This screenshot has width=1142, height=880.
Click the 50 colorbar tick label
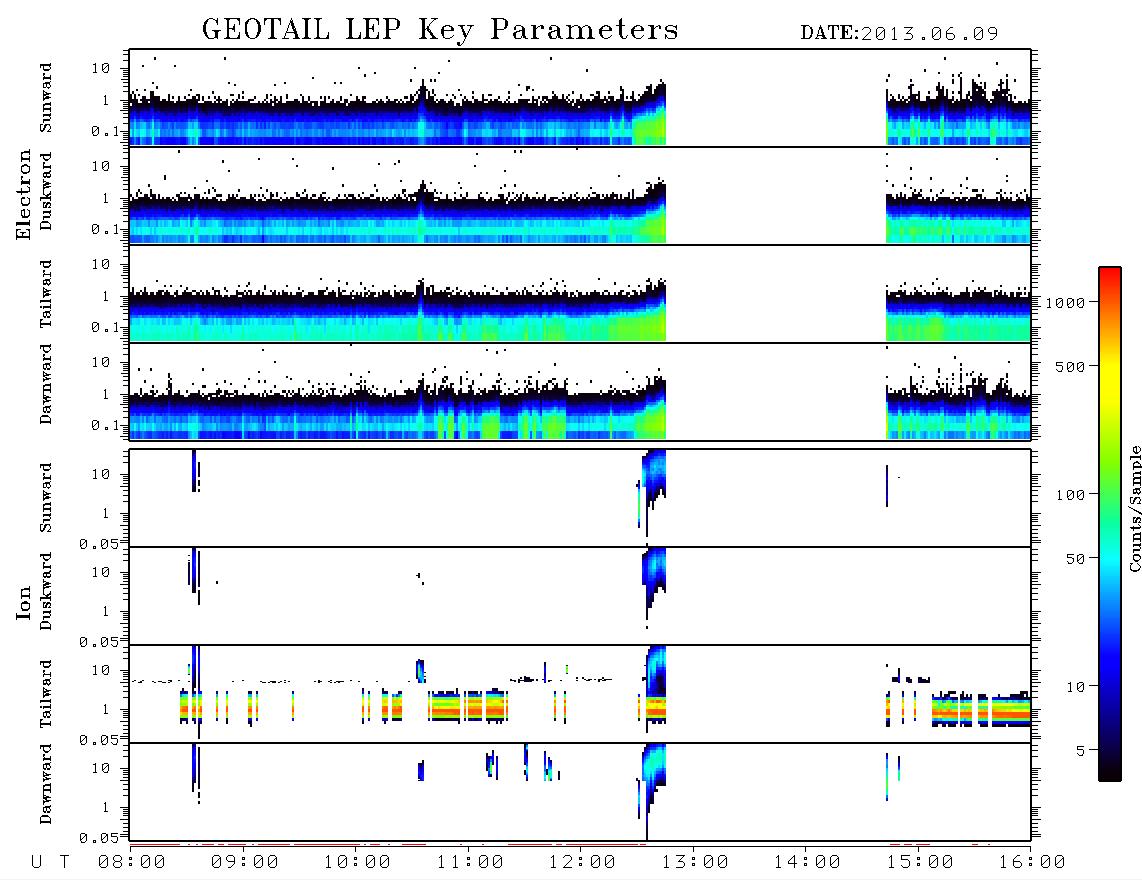1075,559
